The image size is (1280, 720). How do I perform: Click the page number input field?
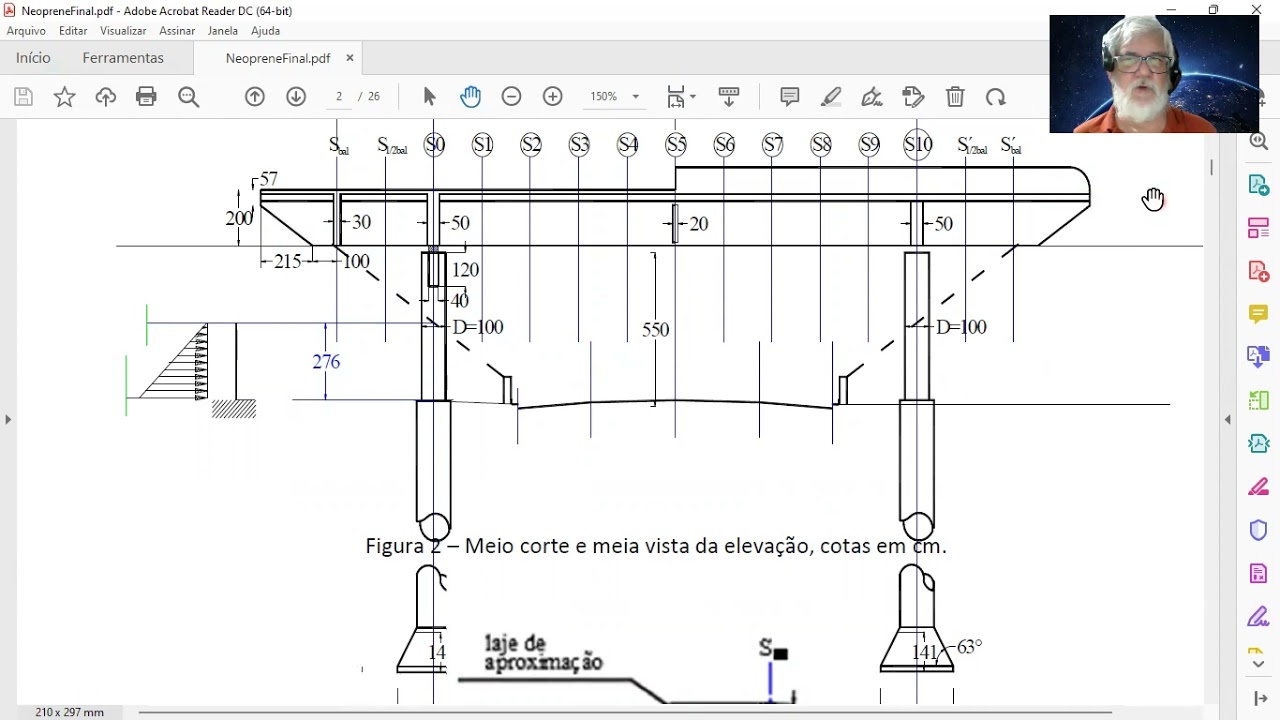(339, 97)
